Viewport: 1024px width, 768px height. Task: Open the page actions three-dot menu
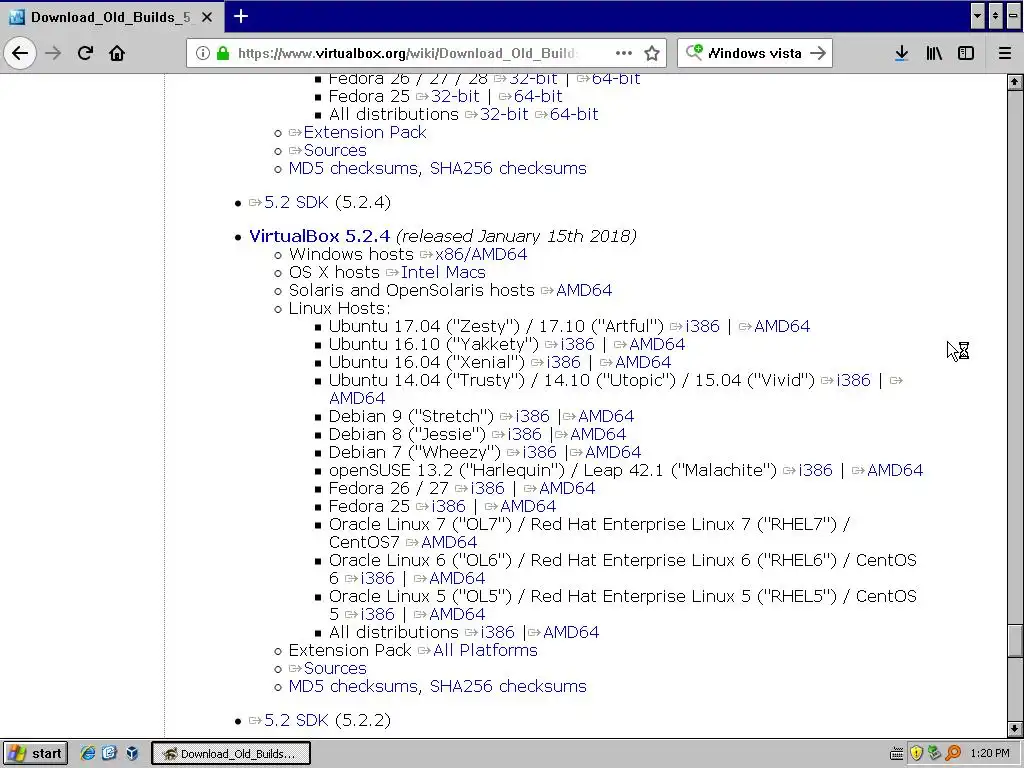click(624, 53)
